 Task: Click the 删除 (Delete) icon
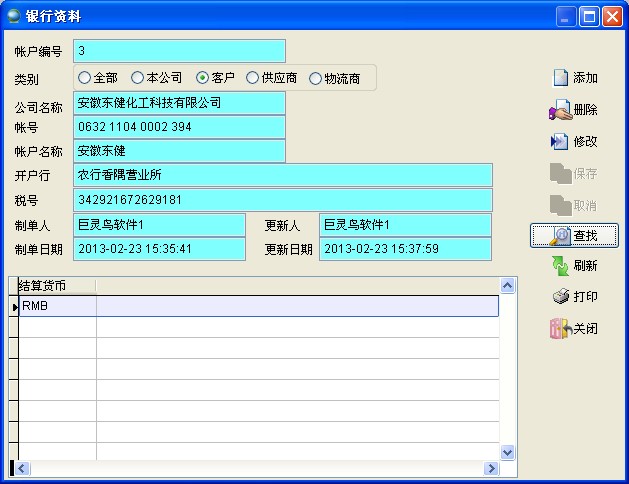560,110
